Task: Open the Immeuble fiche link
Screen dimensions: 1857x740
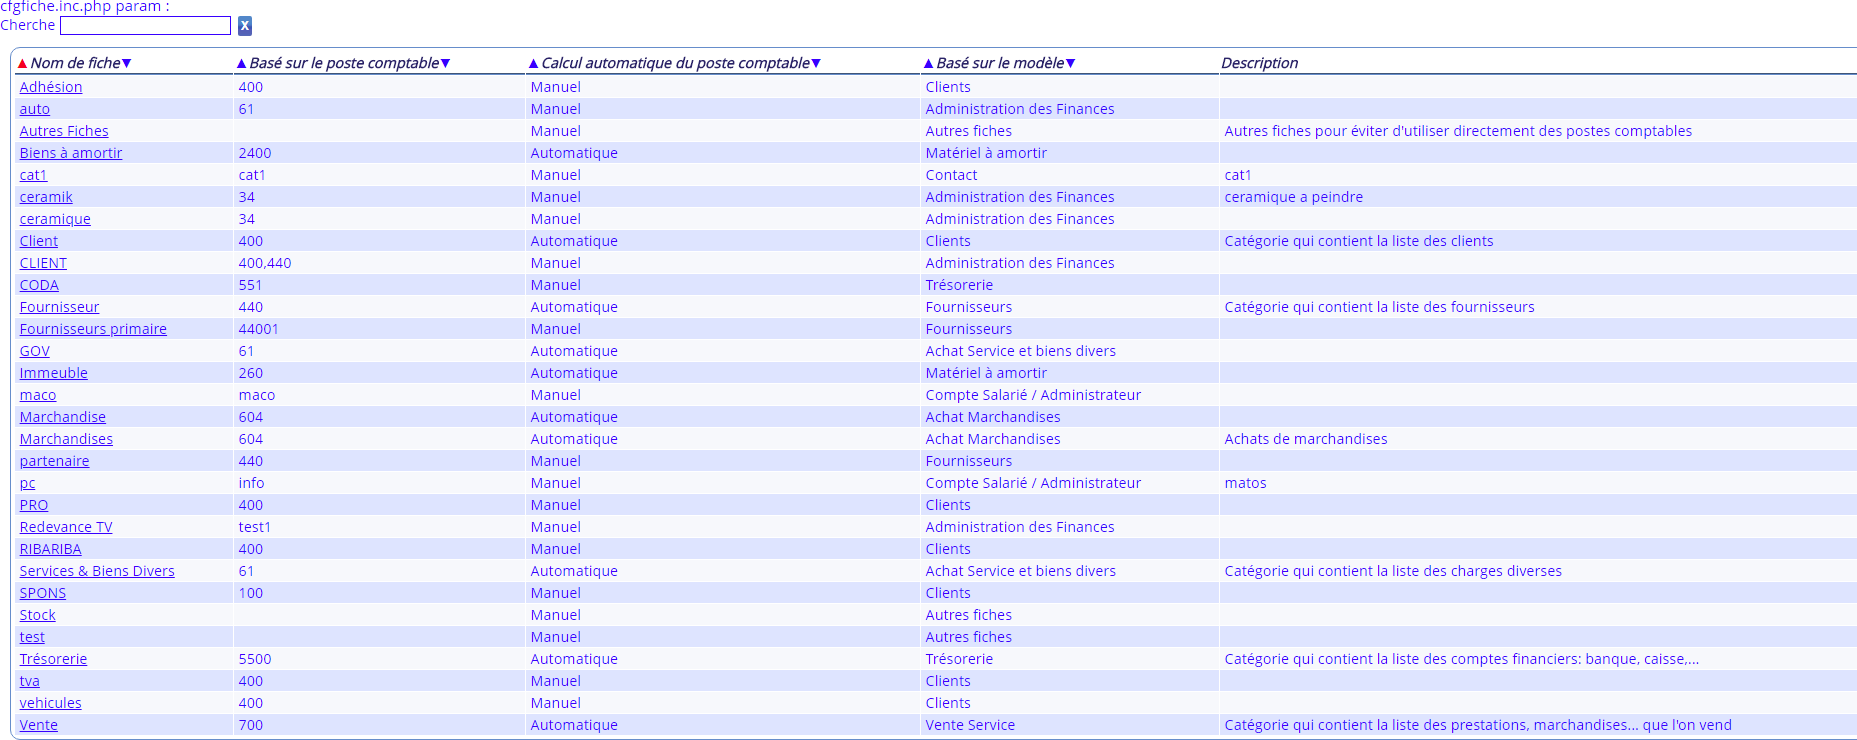Action: (54, 373)
